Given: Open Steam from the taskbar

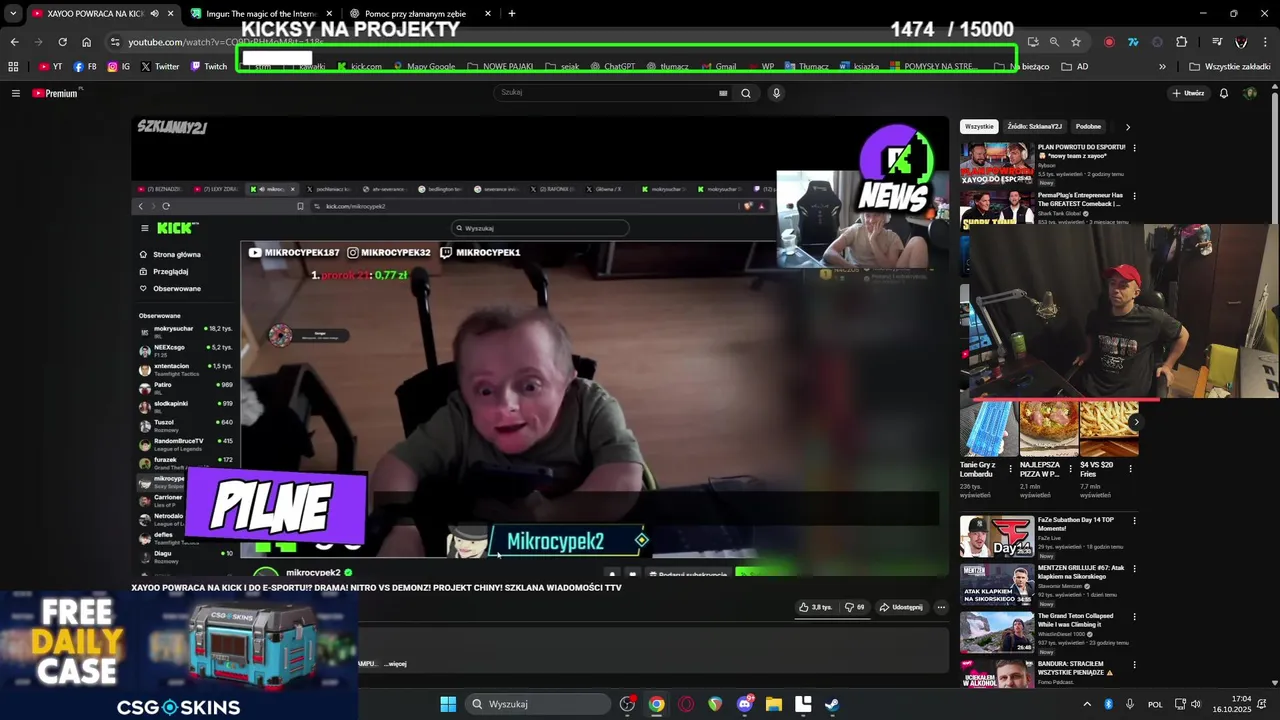Looking at the screenshot, I should tap(832, 704).
